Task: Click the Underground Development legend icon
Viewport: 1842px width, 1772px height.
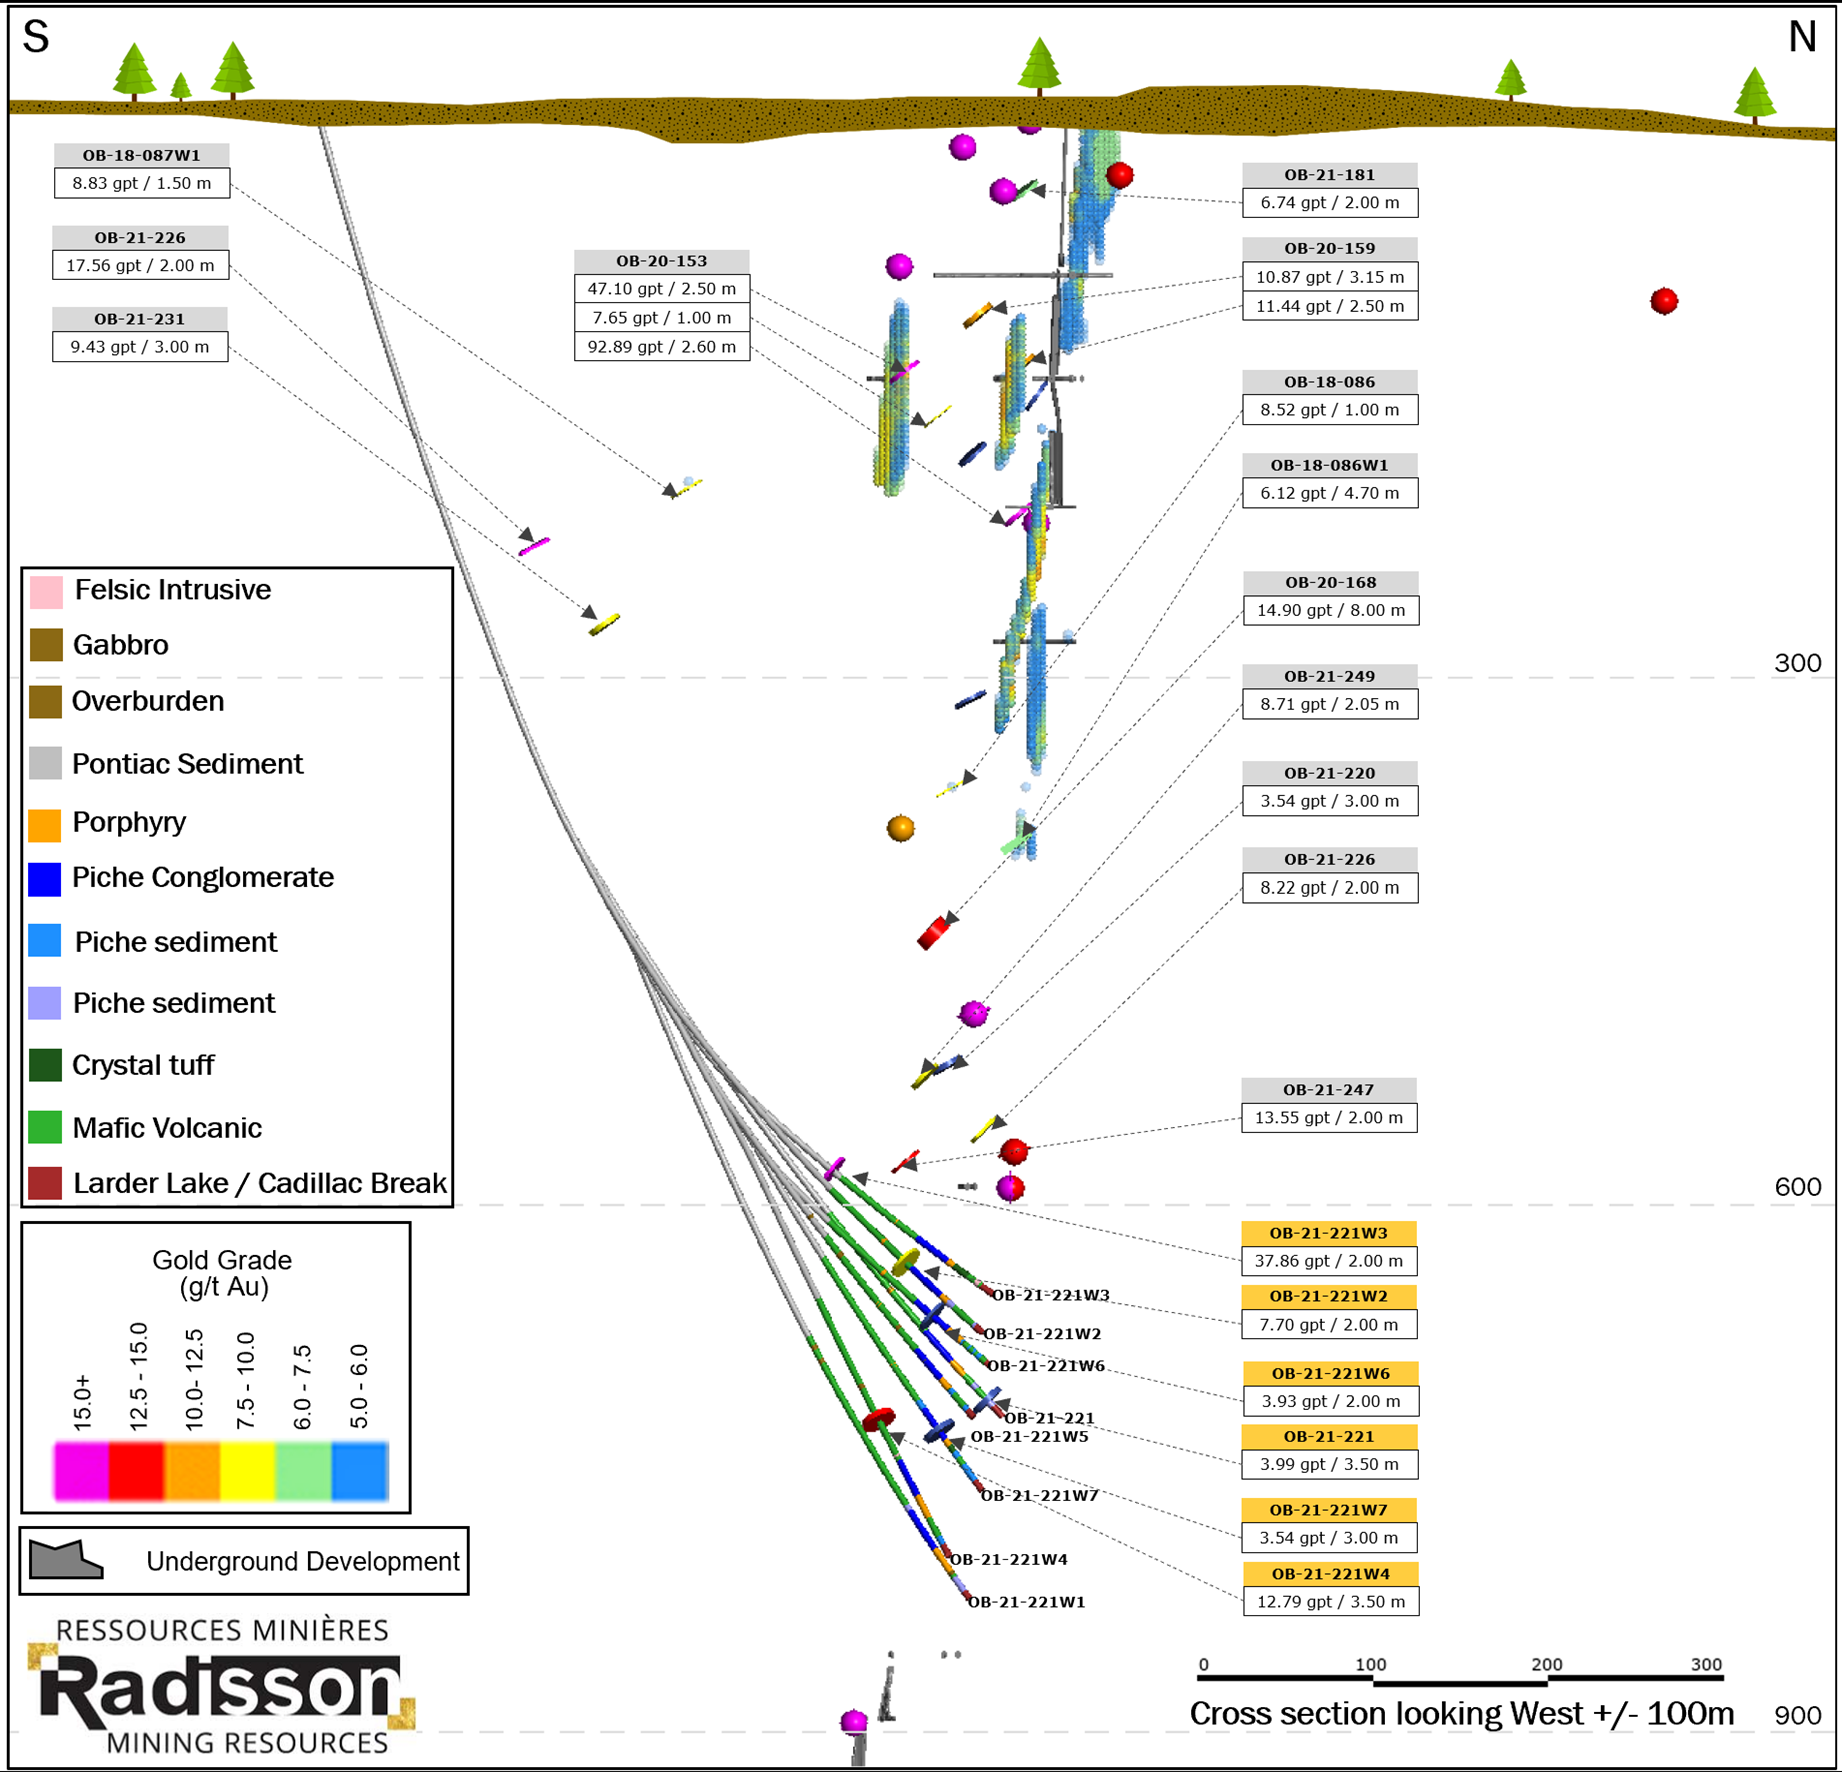Action: click(66, 1559)
